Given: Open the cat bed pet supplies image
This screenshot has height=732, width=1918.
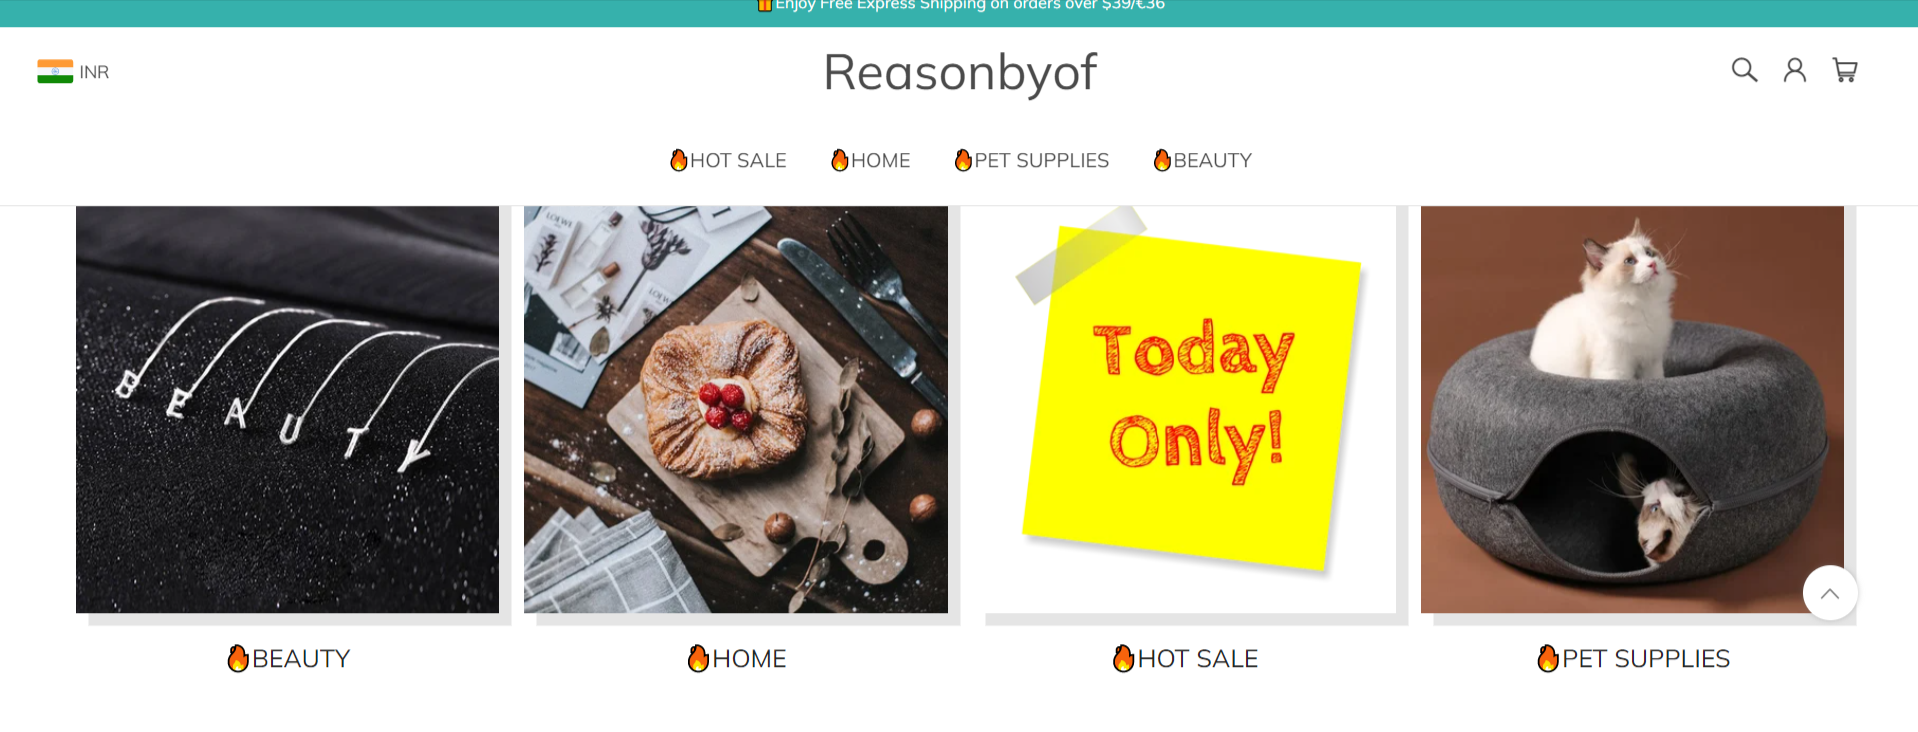Looking at the screenshot, I should click(1632, 410).
